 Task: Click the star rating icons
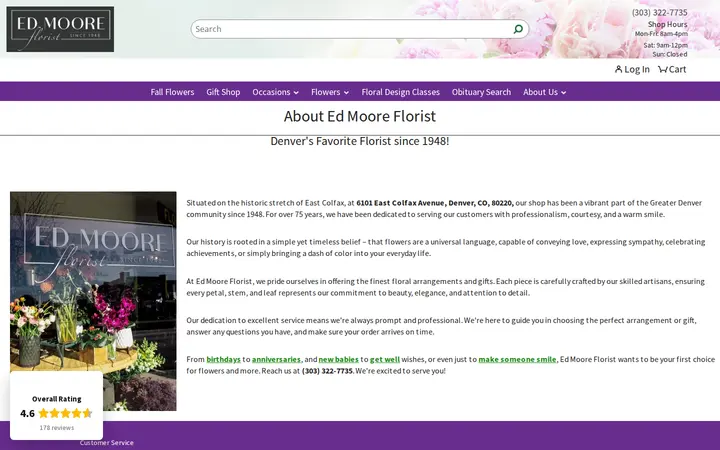66,413
